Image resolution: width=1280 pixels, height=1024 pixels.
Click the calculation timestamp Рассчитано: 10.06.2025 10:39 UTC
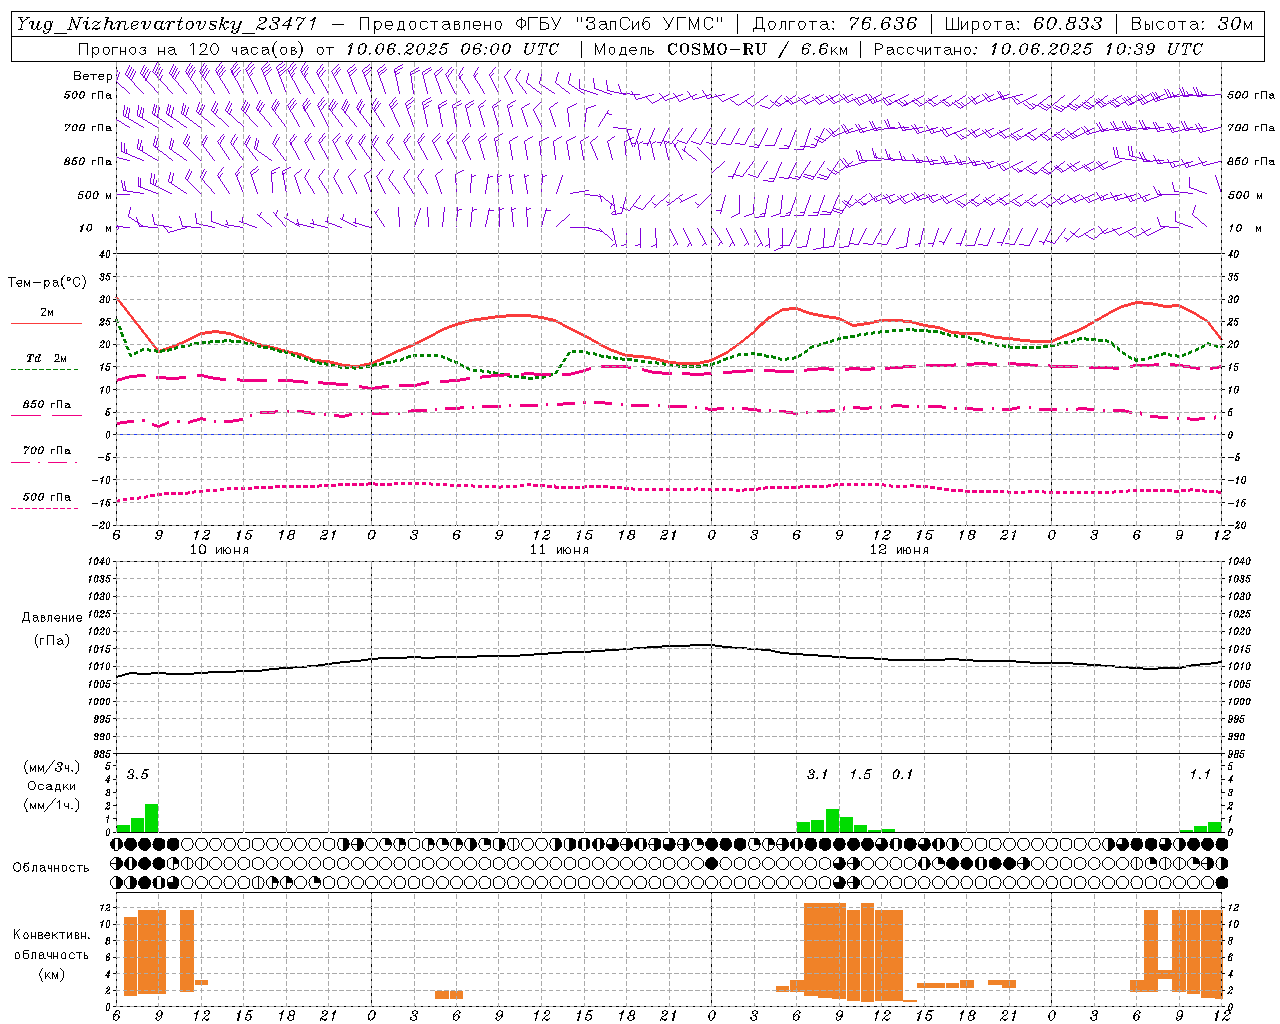tap(1038, 49)
